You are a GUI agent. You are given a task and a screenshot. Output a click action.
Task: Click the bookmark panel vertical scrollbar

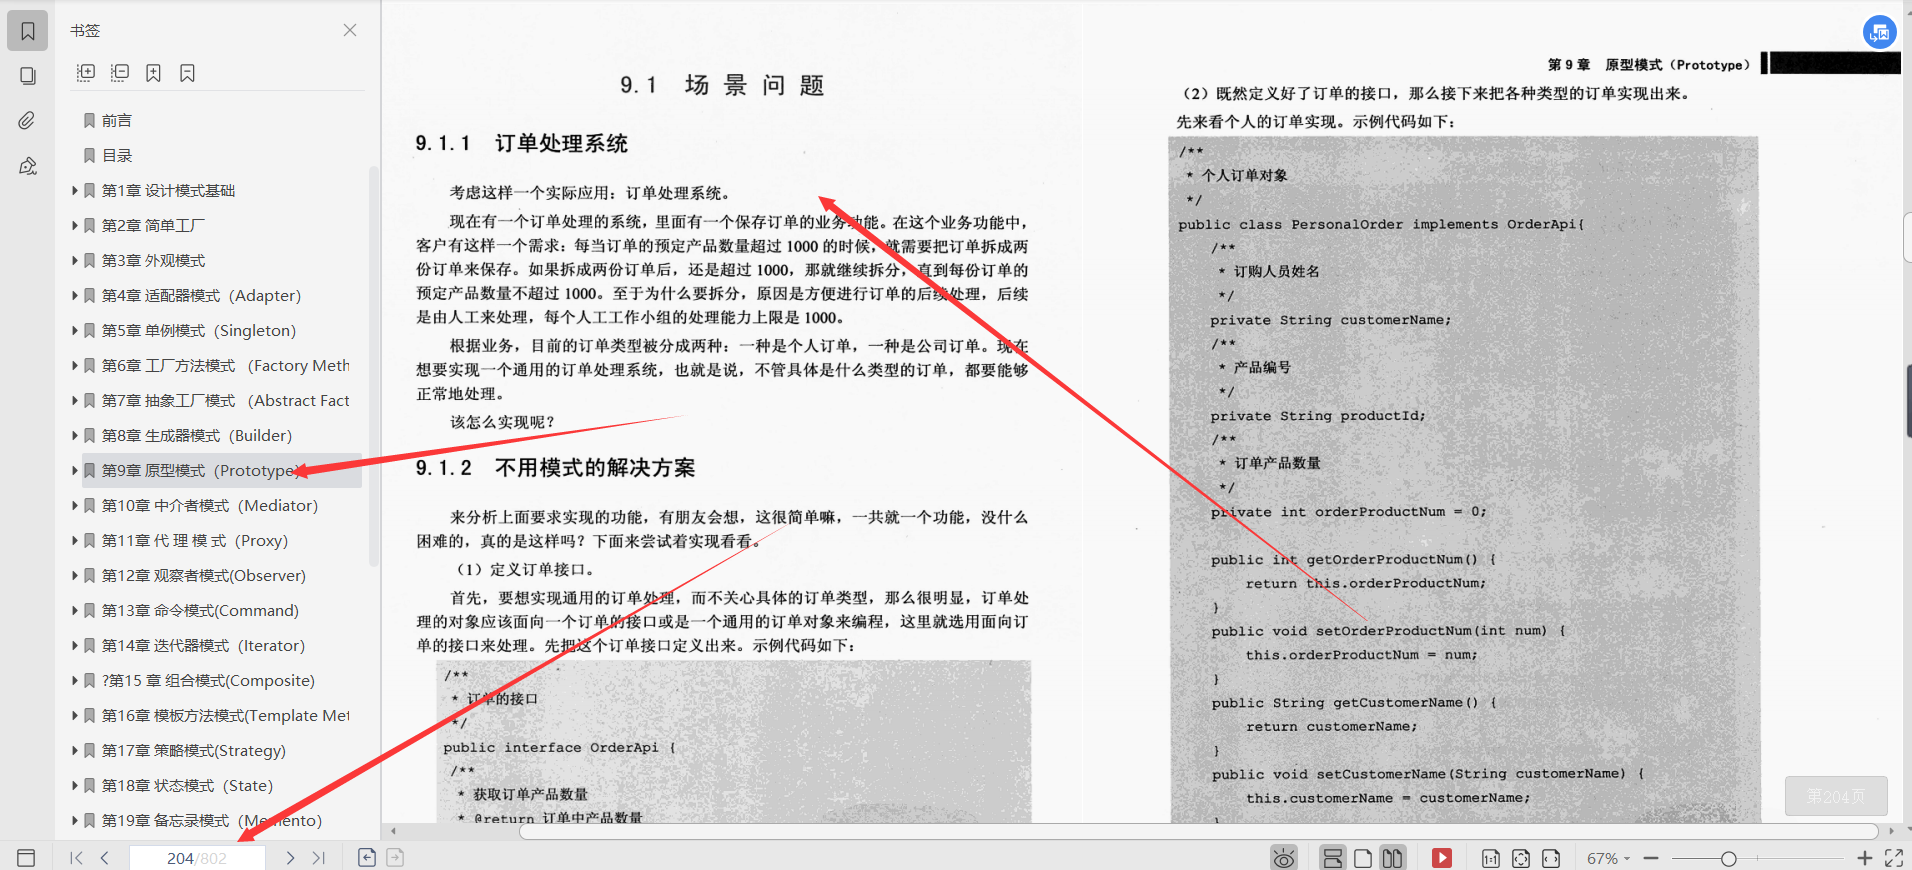(374, 367)
